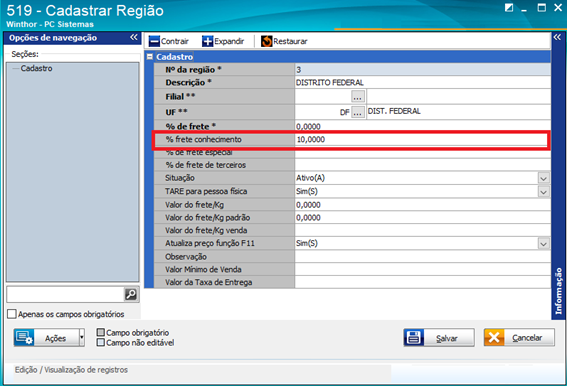Click the Valor Mínimo de Venda field
Image resolution: width=567 pixels, height=386 pixels.
[422, 270]
